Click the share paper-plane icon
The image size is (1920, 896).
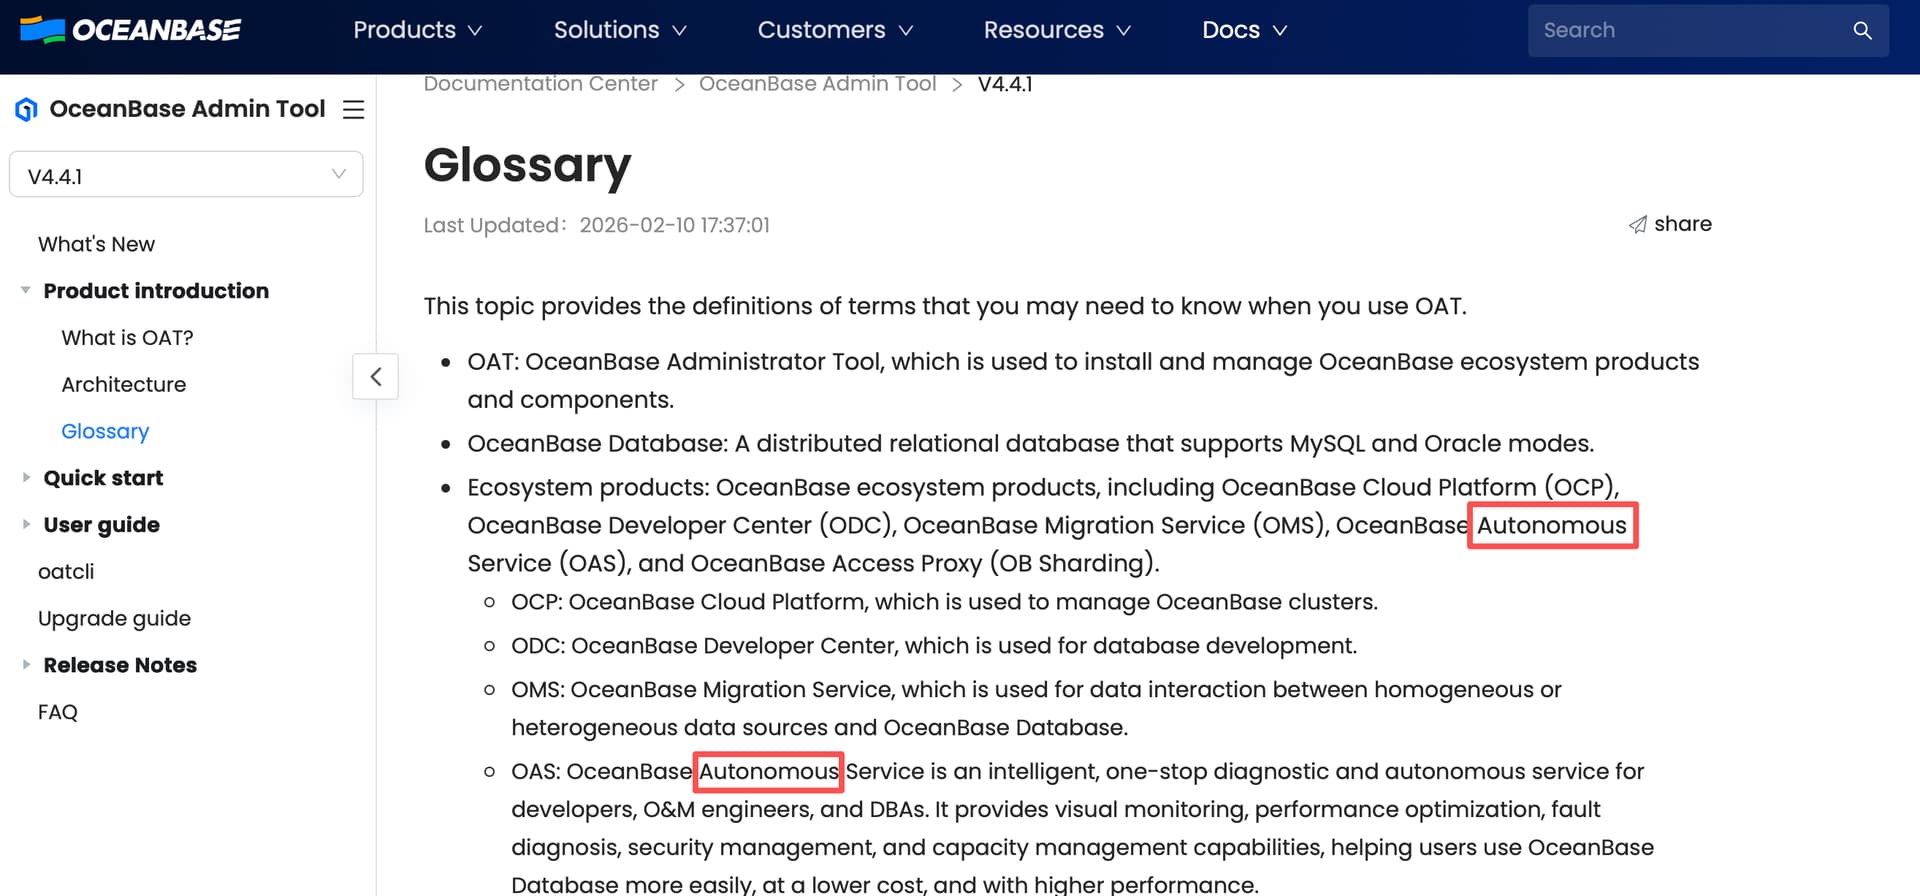pos(1637,224)
